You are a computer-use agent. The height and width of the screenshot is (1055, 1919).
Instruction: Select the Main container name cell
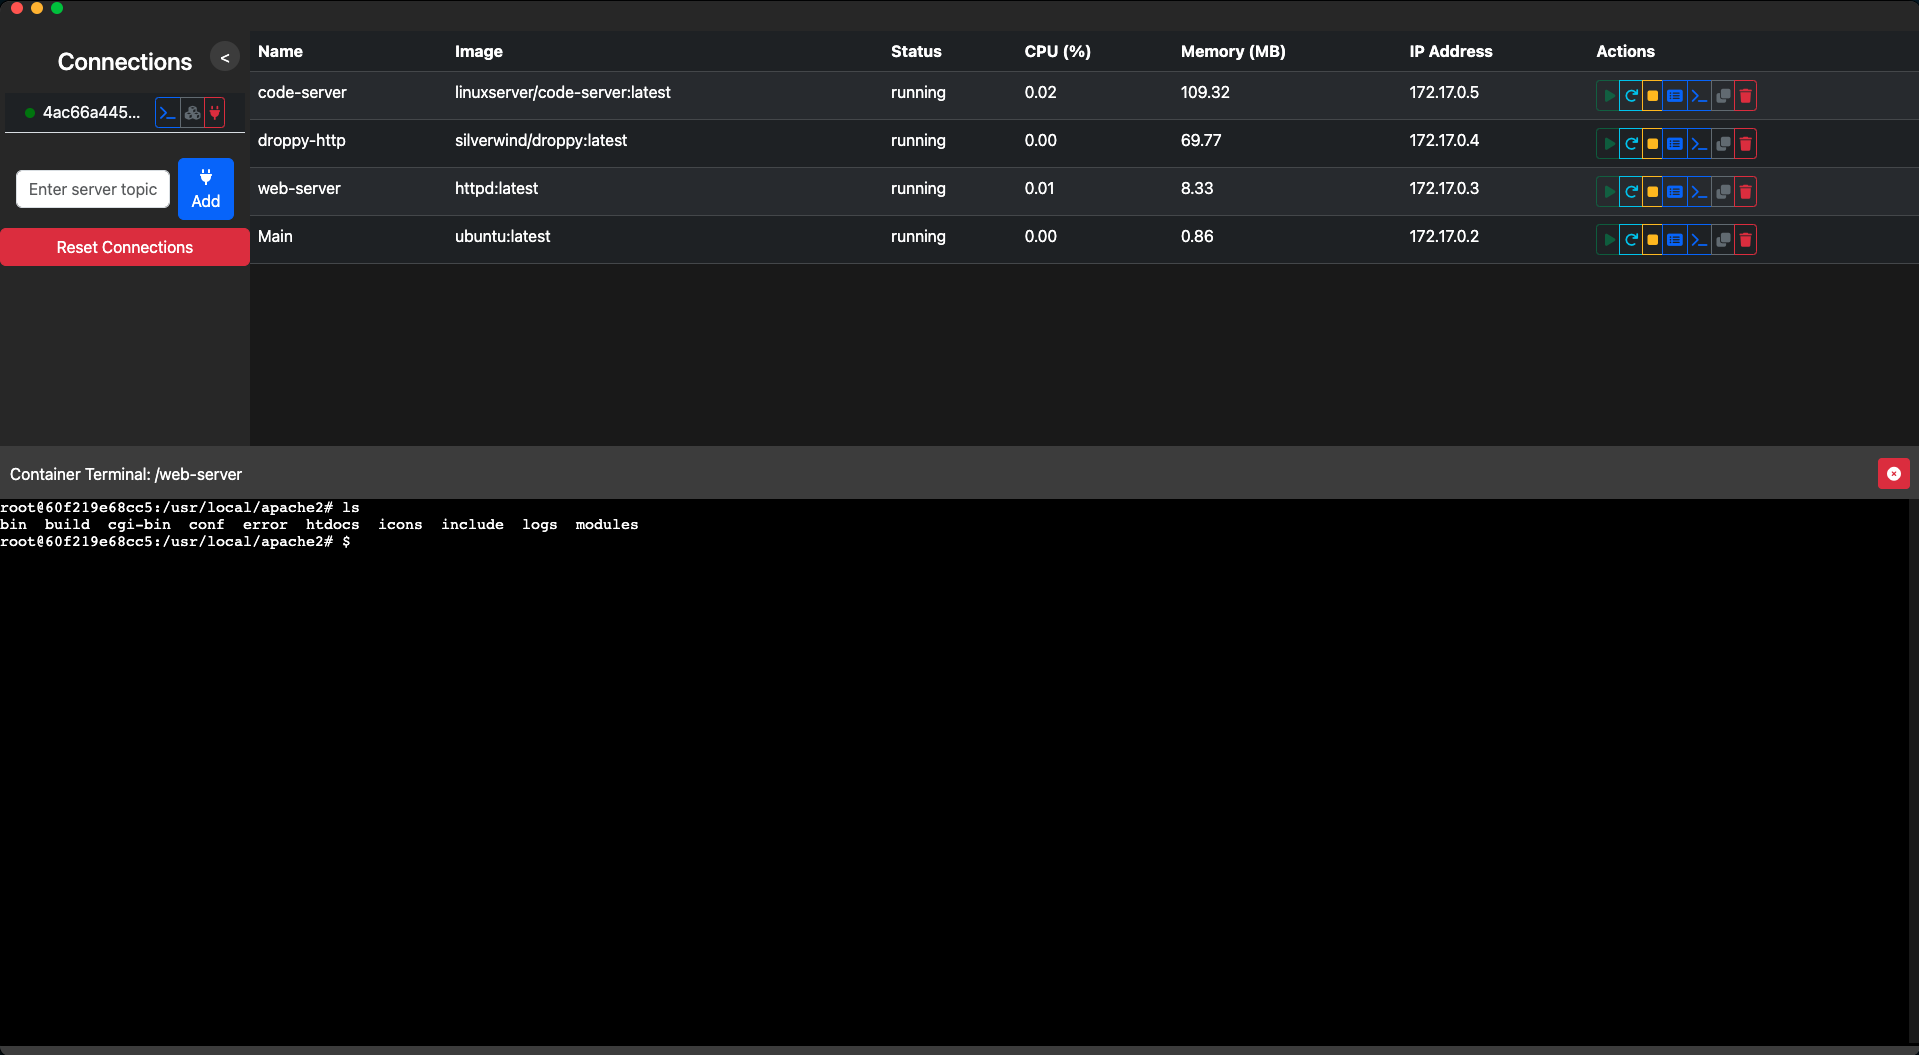click(275, 236)
